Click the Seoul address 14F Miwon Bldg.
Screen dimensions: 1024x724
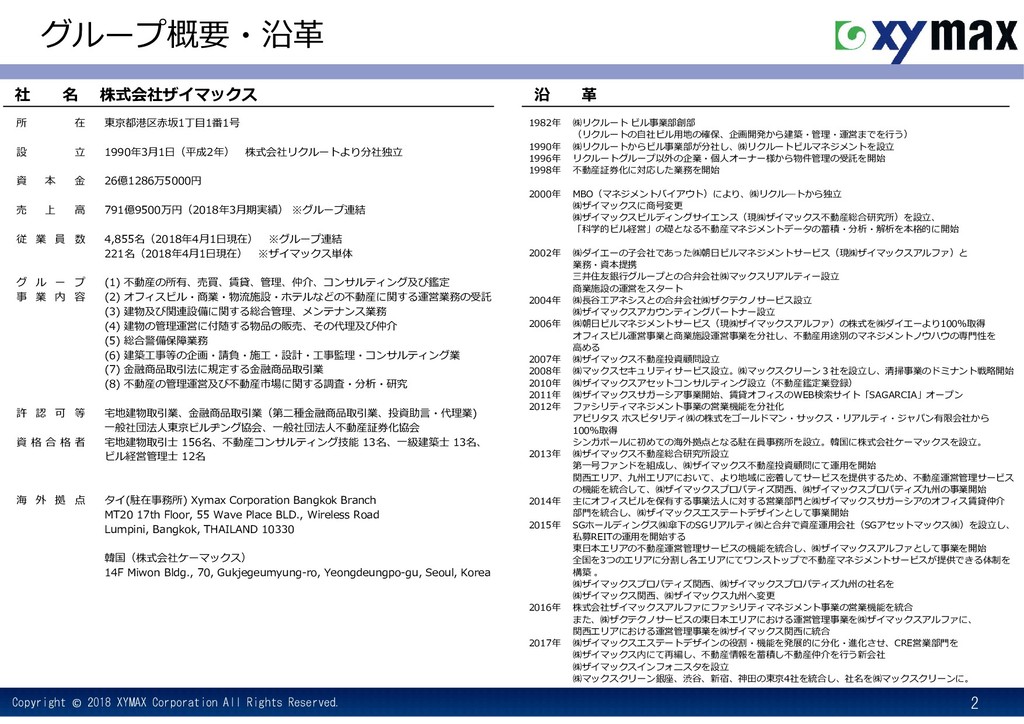(x=297, y=573)
